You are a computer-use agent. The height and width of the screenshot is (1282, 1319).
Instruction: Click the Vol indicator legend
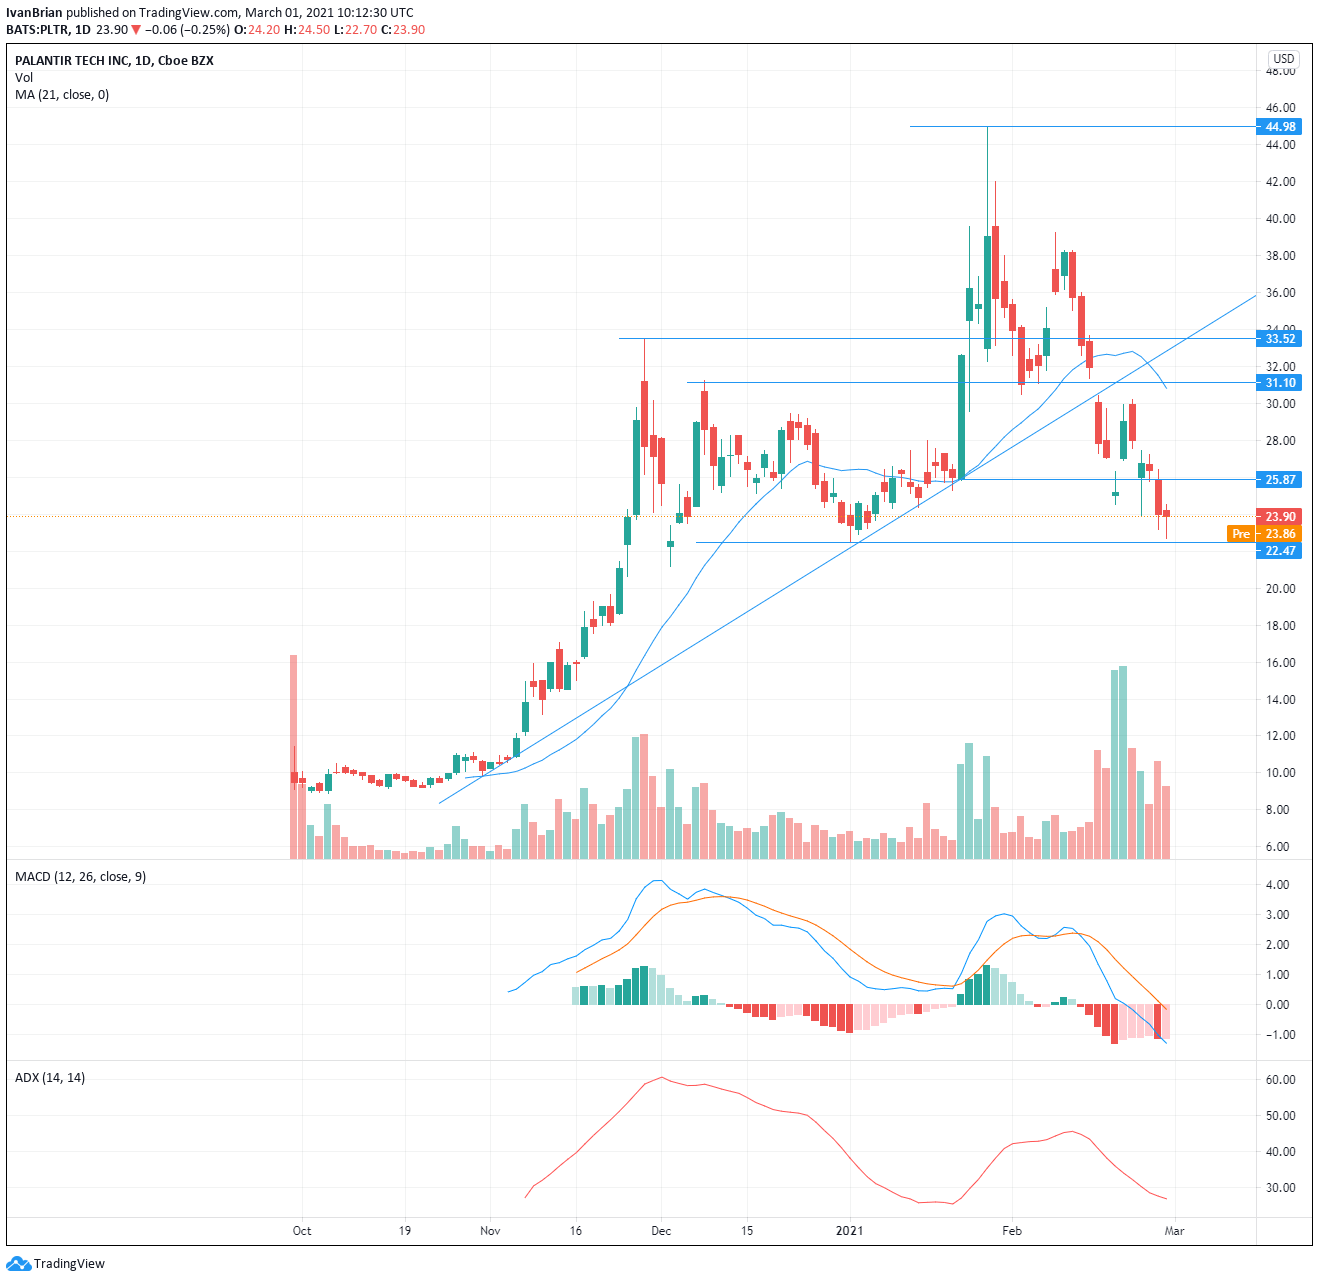[x=24, y=78]
